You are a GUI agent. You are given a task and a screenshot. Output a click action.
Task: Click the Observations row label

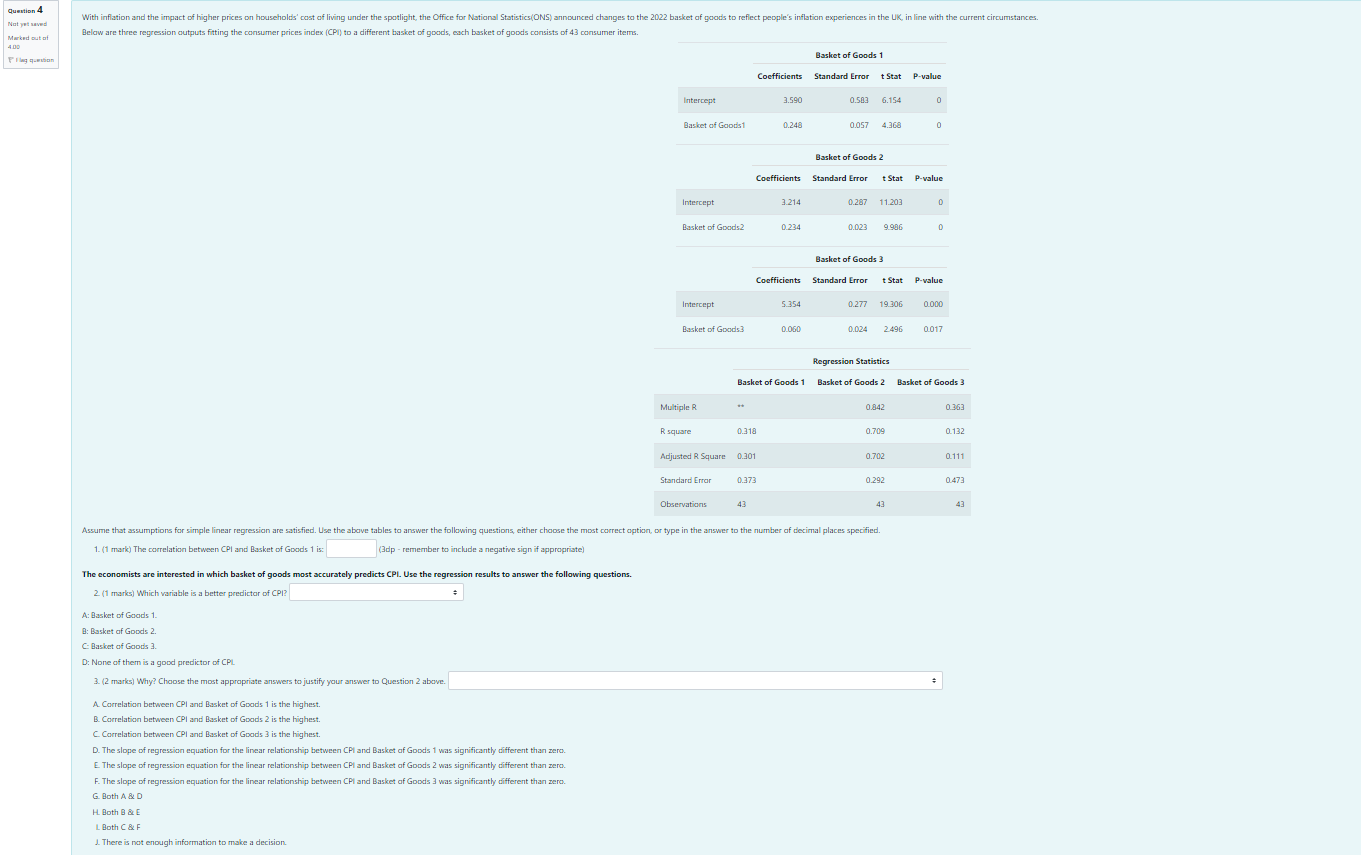pyautogui.click(x=683, y=504)
